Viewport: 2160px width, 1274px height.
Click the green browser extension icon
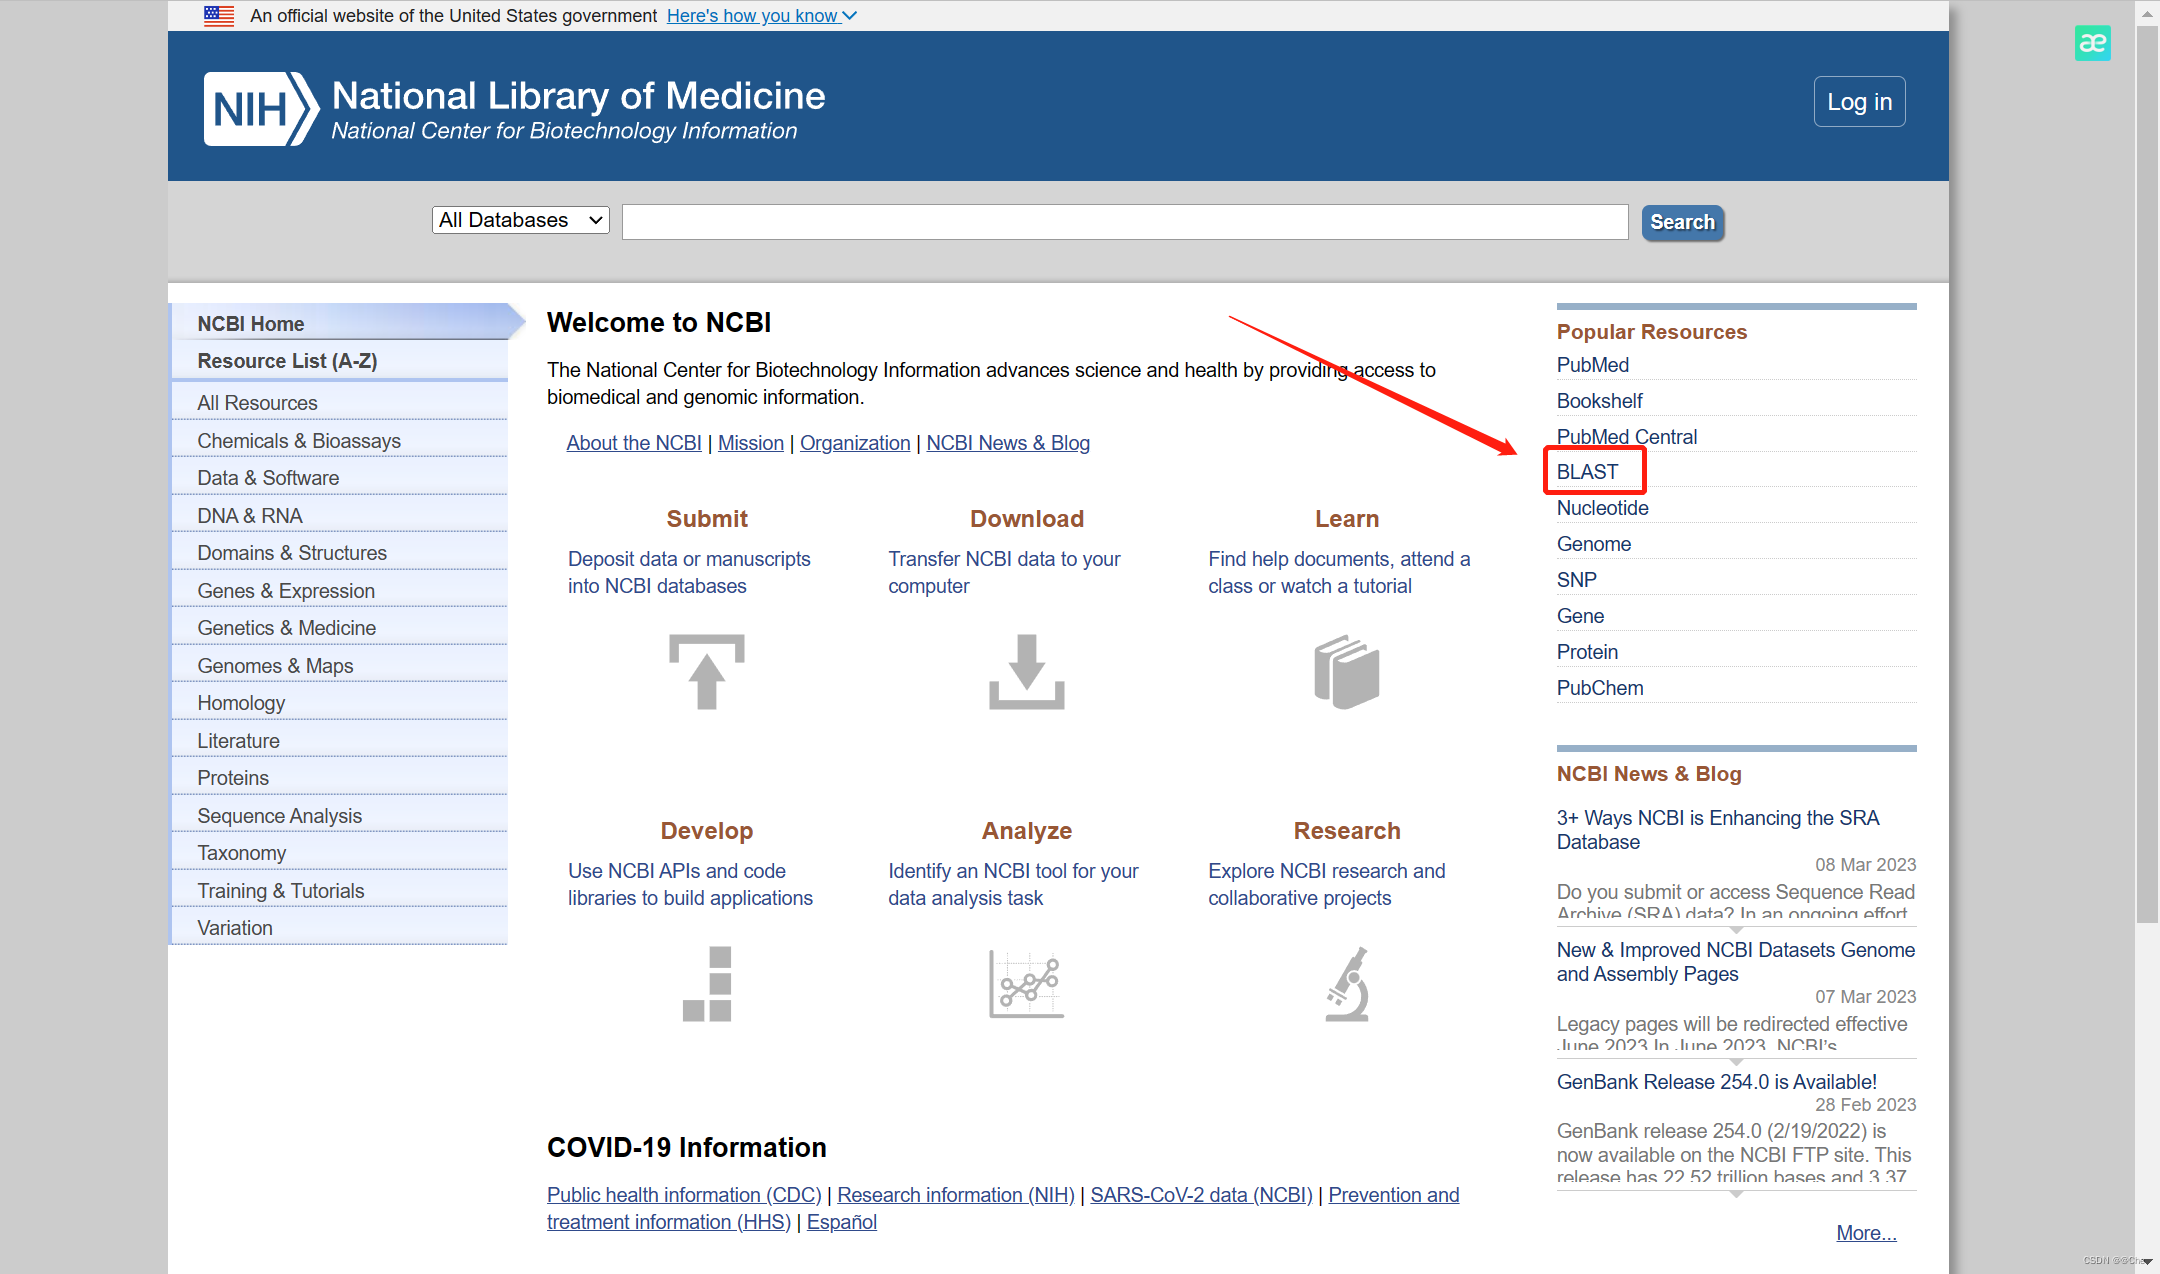(x=2092, y=43)
